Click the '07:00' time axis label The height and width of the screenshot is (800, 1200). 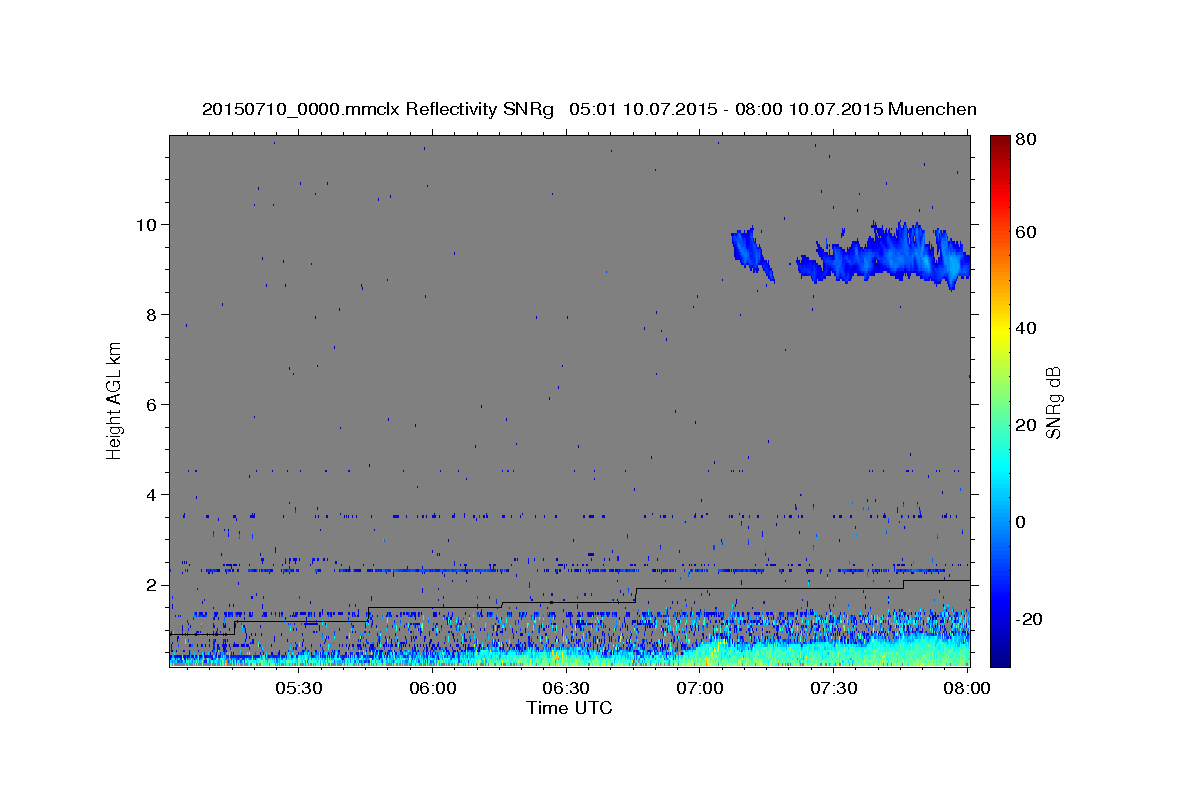coord(700,689)
